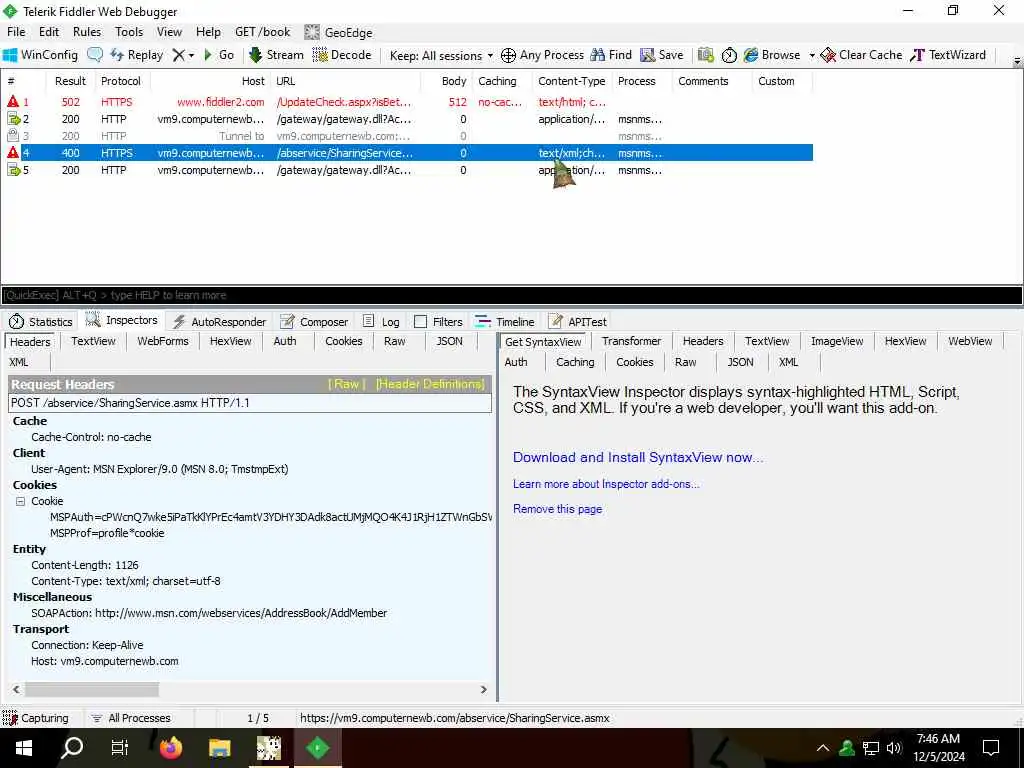Click the Remove (X) toolbar icon
The image size is (1024, 768).
(178, 56)
